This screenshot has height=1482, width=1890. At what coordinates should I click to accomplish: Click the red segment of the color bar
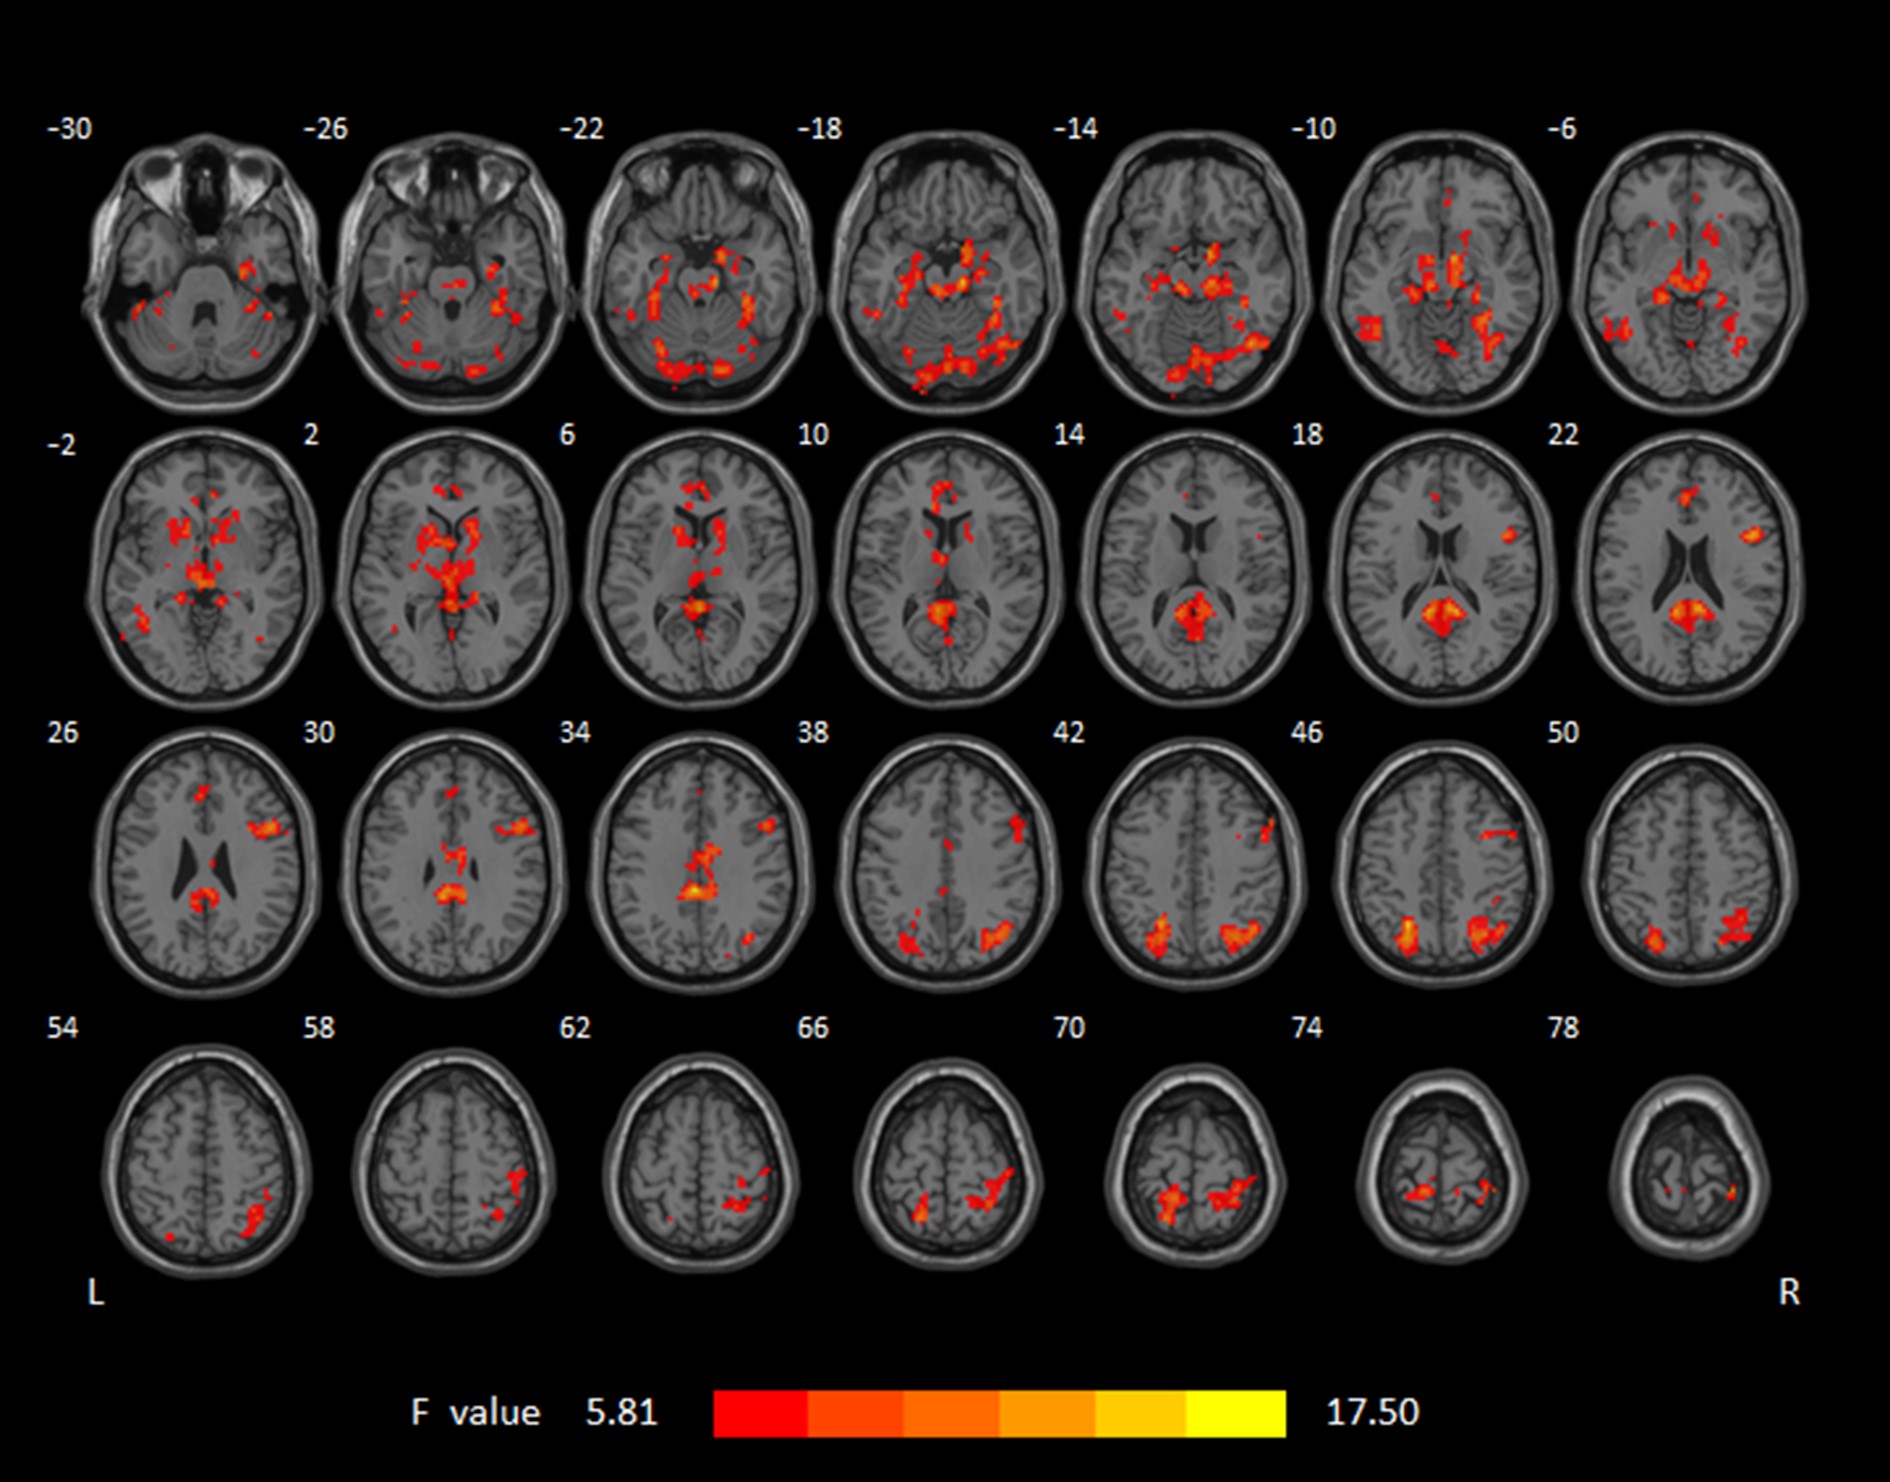760,1413
